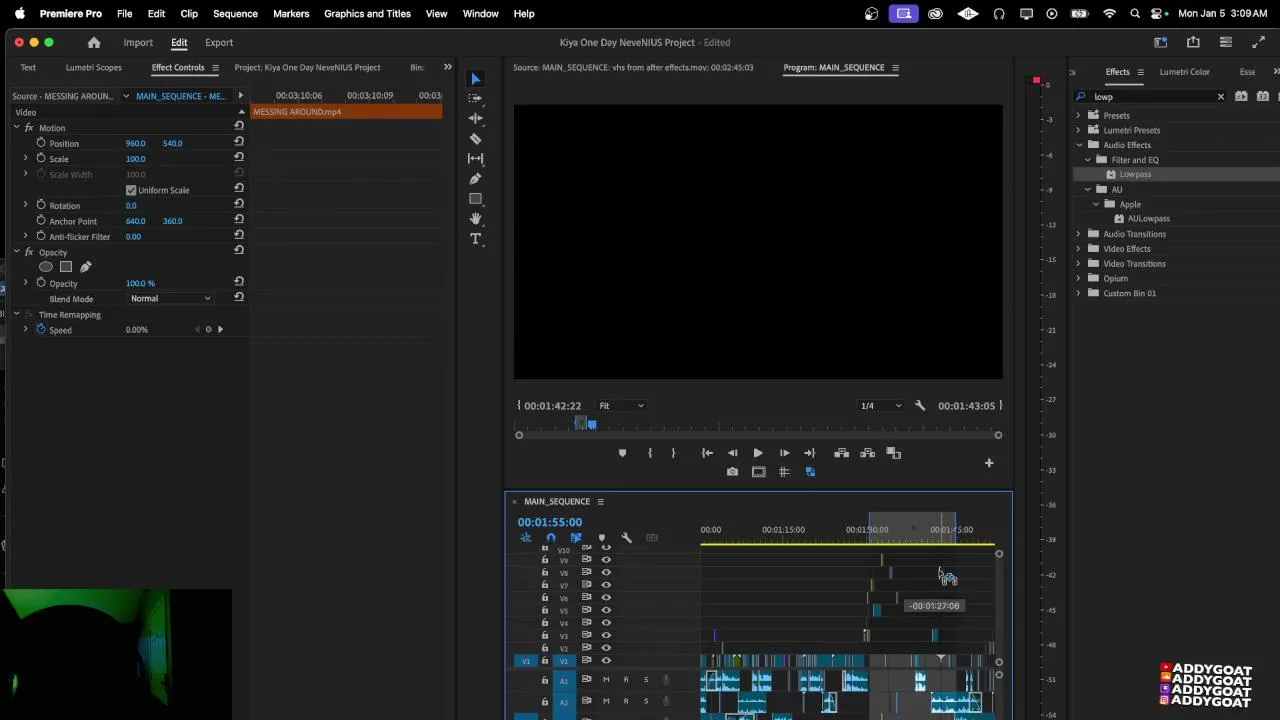Collapse the Filter and EQ folder
This screenshot has height=720, width=1280.
point(1088,160)
